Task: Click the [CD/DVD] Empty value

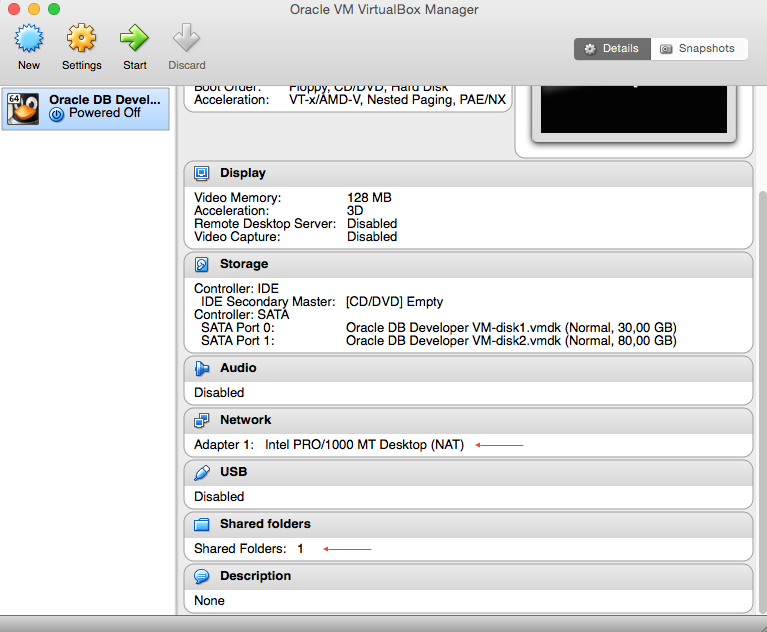Action: click(x=394, y=302)
